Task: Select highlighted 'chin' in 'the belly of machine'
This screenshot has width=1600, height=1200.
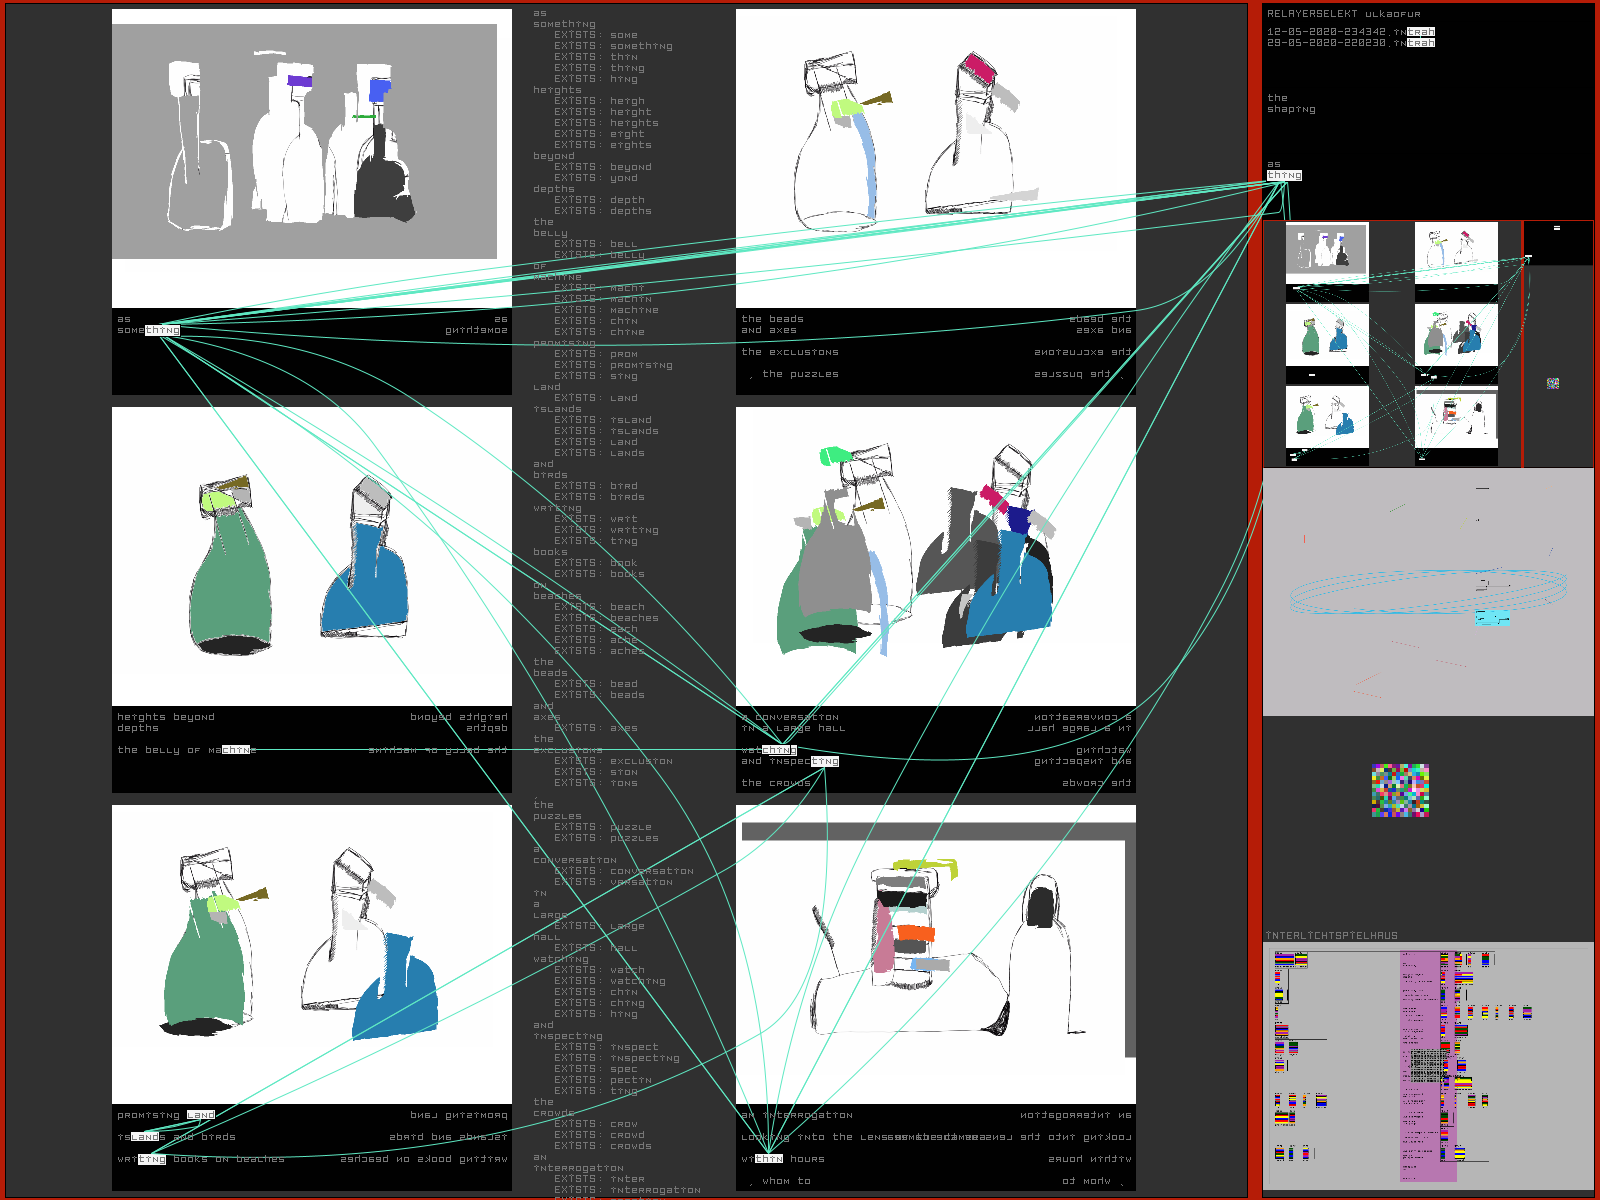Action: [236, 750]
